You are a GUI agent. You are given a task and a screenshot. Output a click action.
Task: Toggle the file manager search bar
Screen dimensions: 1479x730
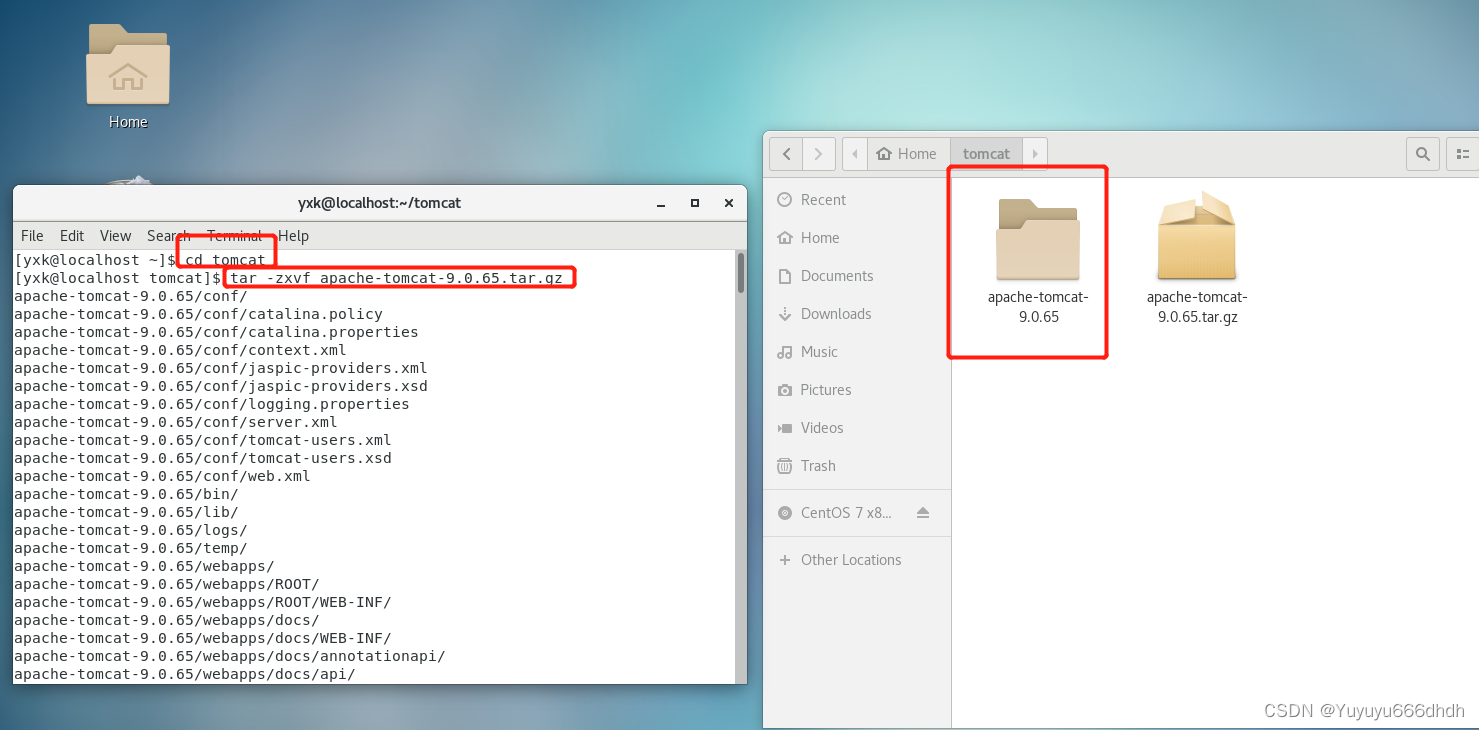click(x=1422, y=153)
